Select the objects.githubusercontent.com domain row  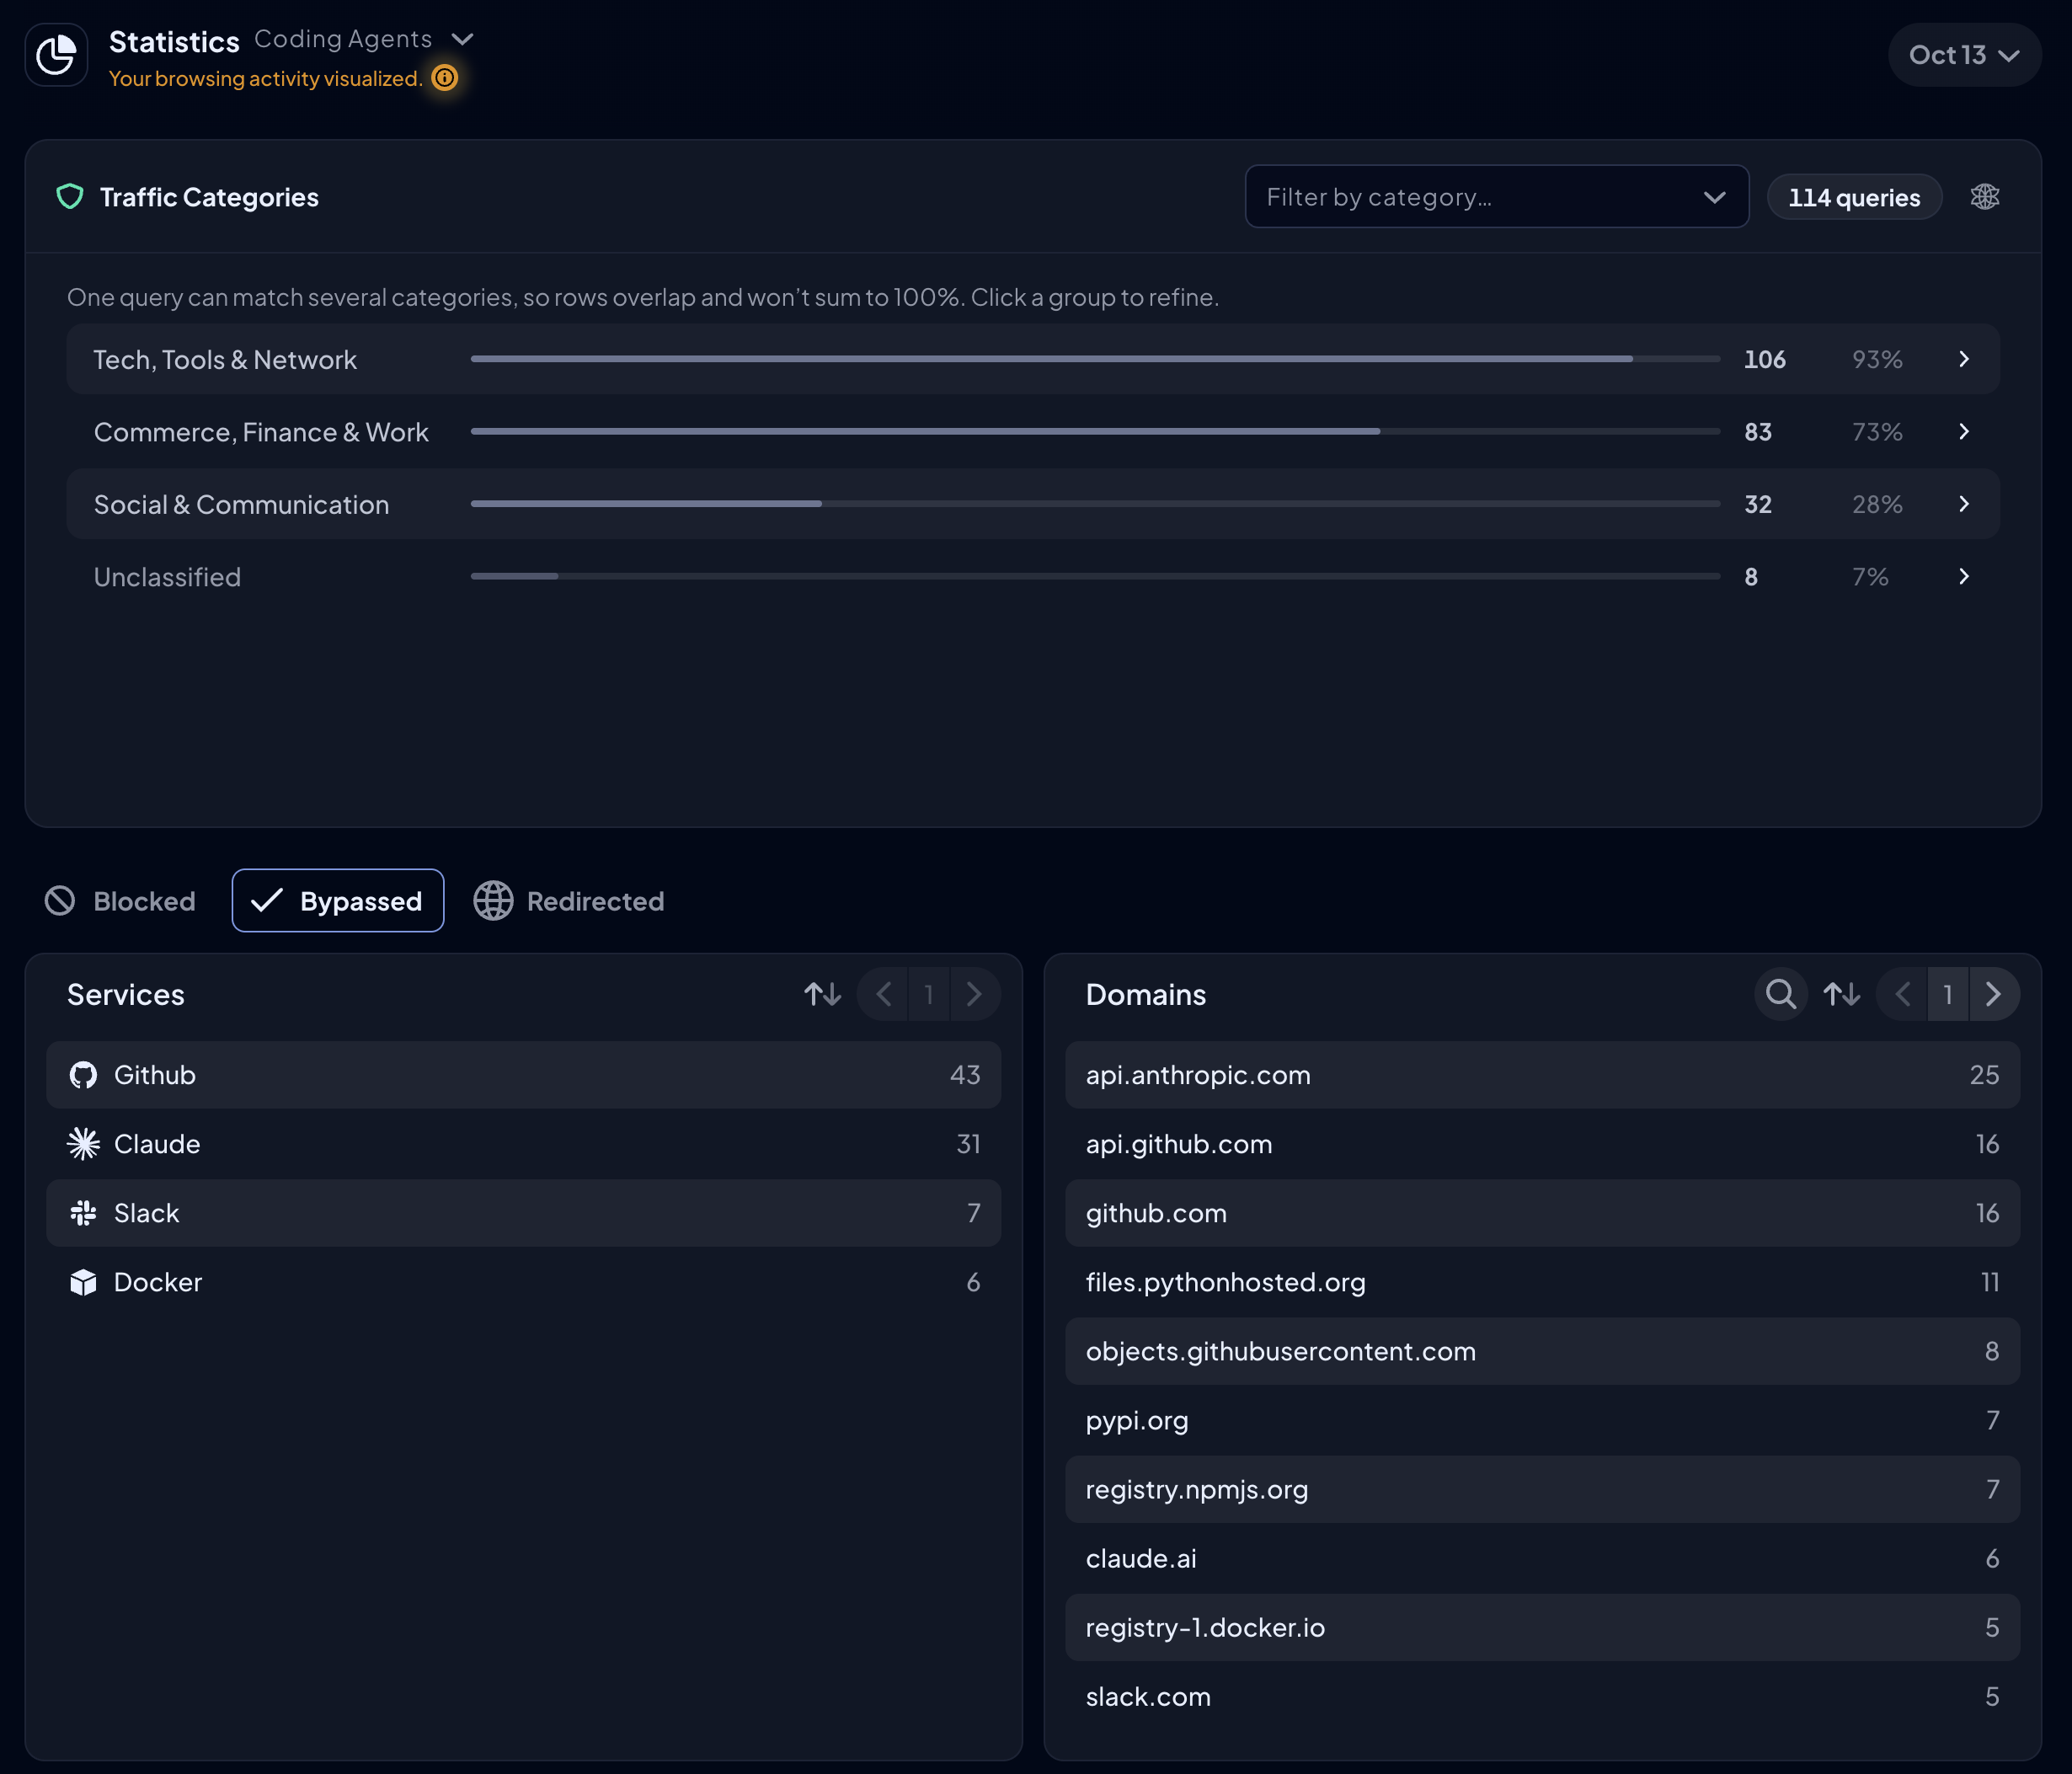[1542, 1351]
